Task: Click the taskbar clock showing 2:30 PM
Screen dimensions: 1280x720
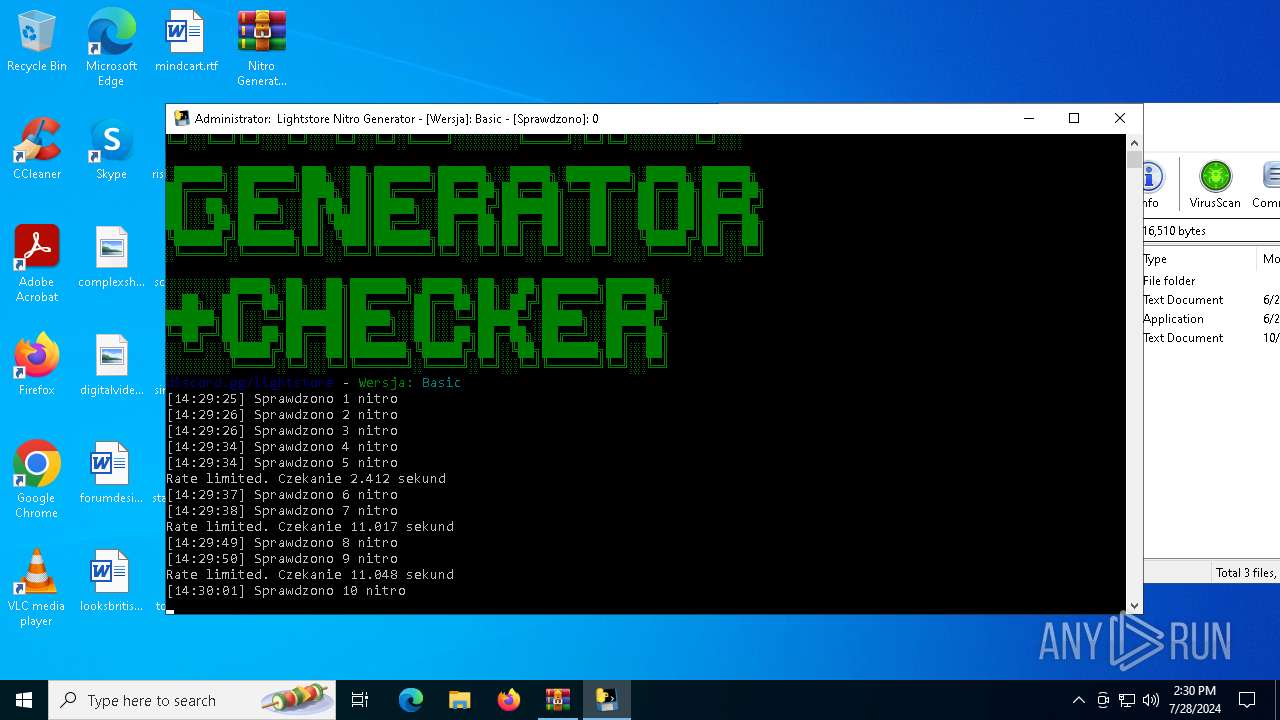Action: (x=1194, y=700)
